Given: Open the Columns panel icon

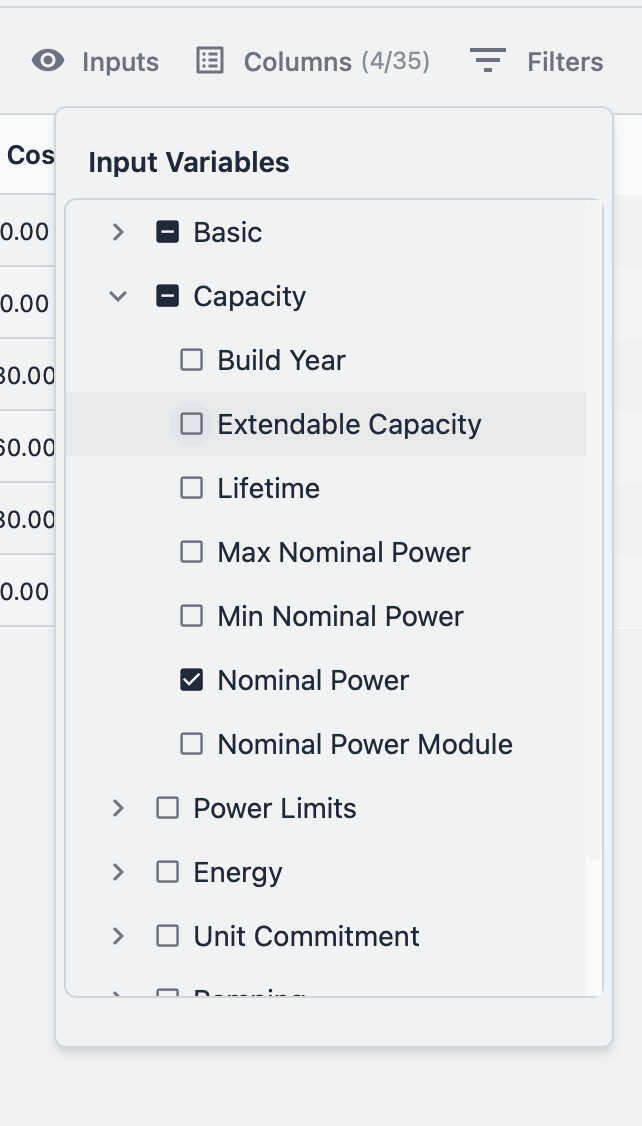Looking at the screenshot, I should coord(210,61).
